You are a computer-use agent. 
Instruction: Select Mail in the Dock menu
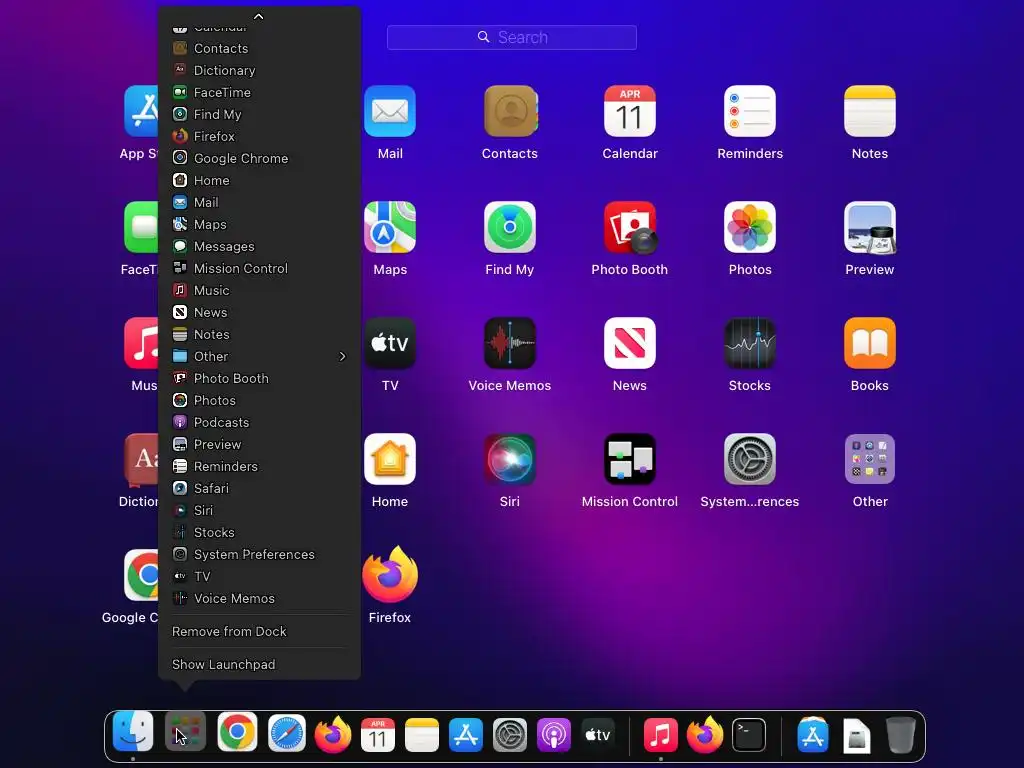coord(259,202)
